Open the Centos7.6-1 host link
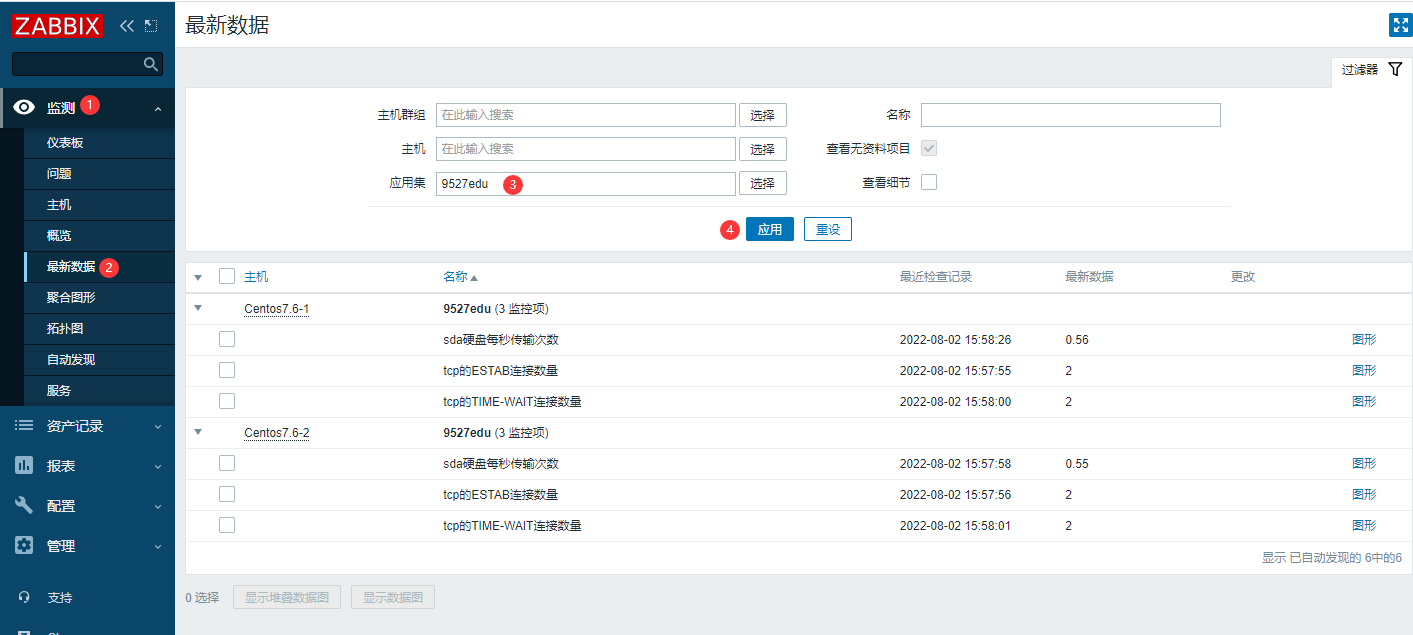Image resolution: width=1413 pixels, height=635 pixels. click(x=276, y=309)
